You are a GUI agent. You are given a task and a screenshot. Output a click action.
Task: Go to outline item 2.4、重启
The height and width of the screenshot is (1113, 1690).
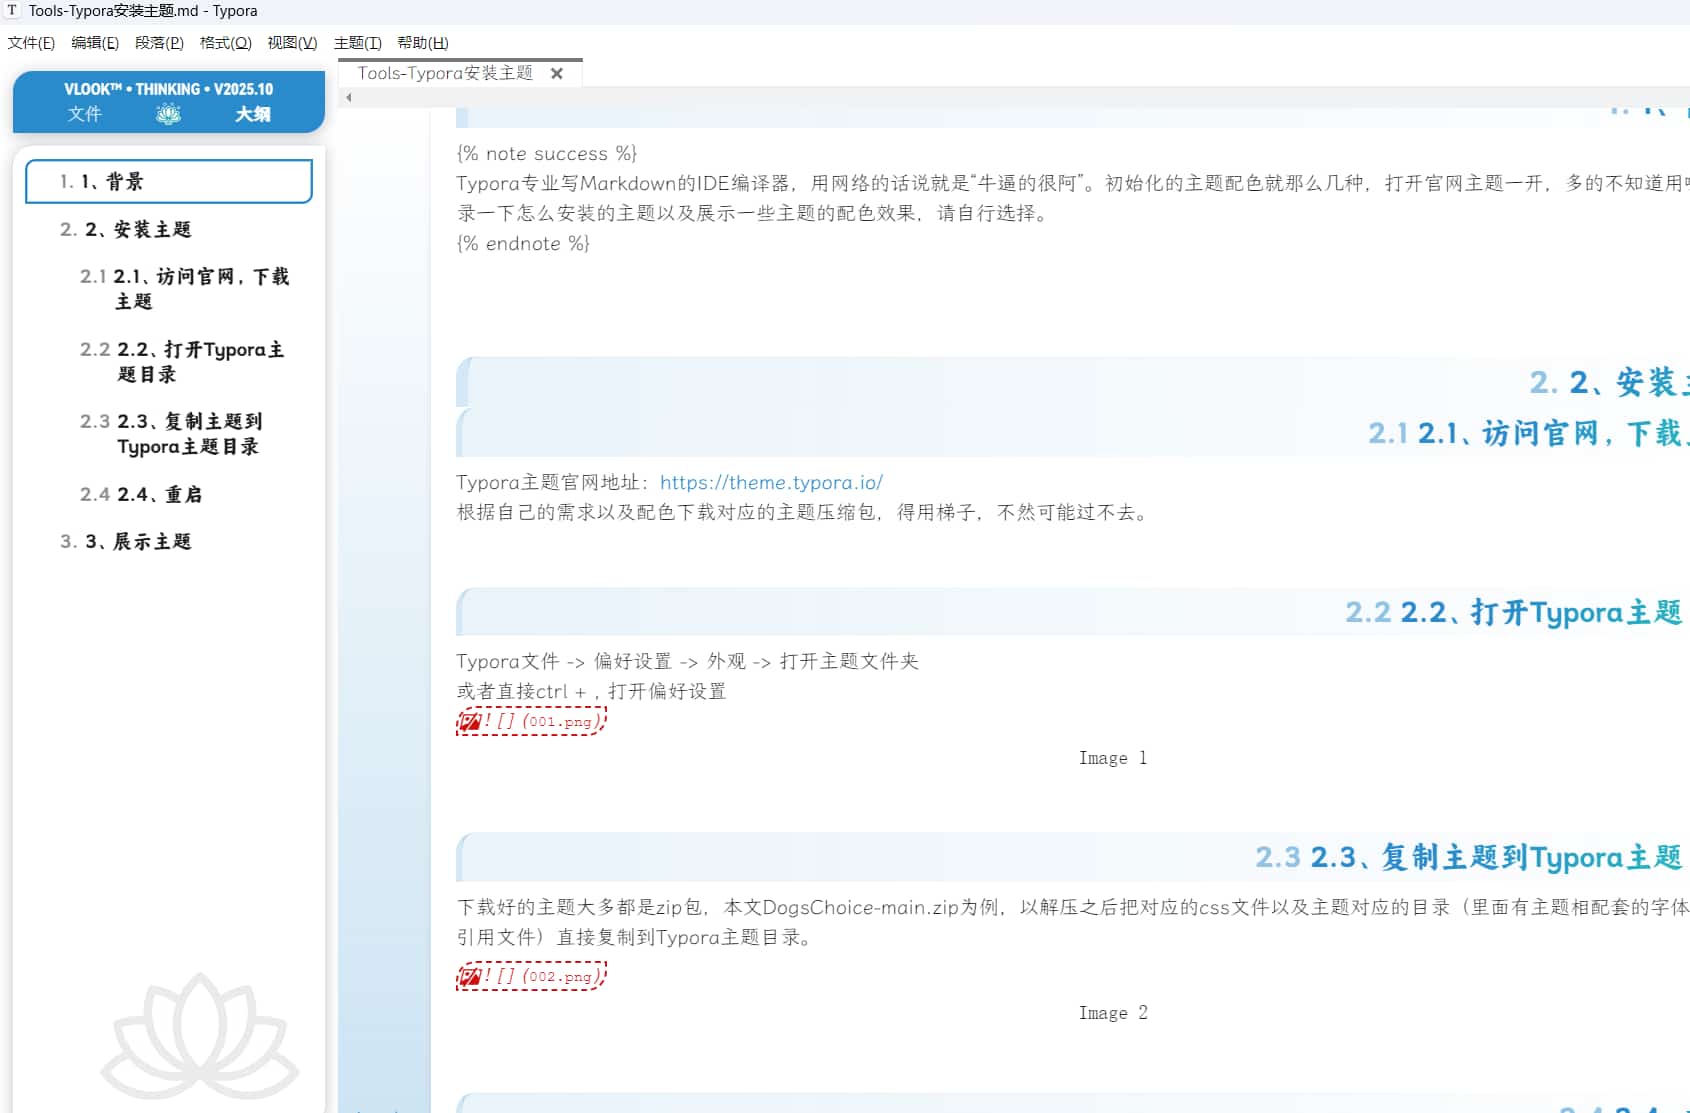coord(159,494)
